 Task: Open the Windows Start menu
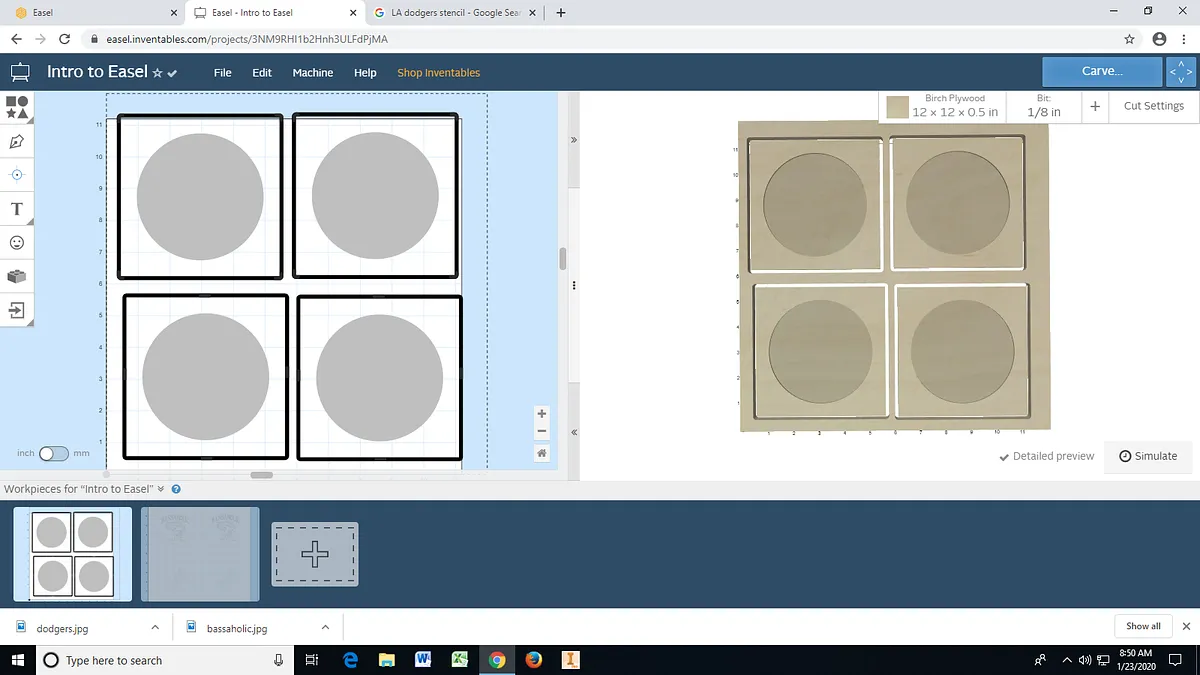coord(18,660)
